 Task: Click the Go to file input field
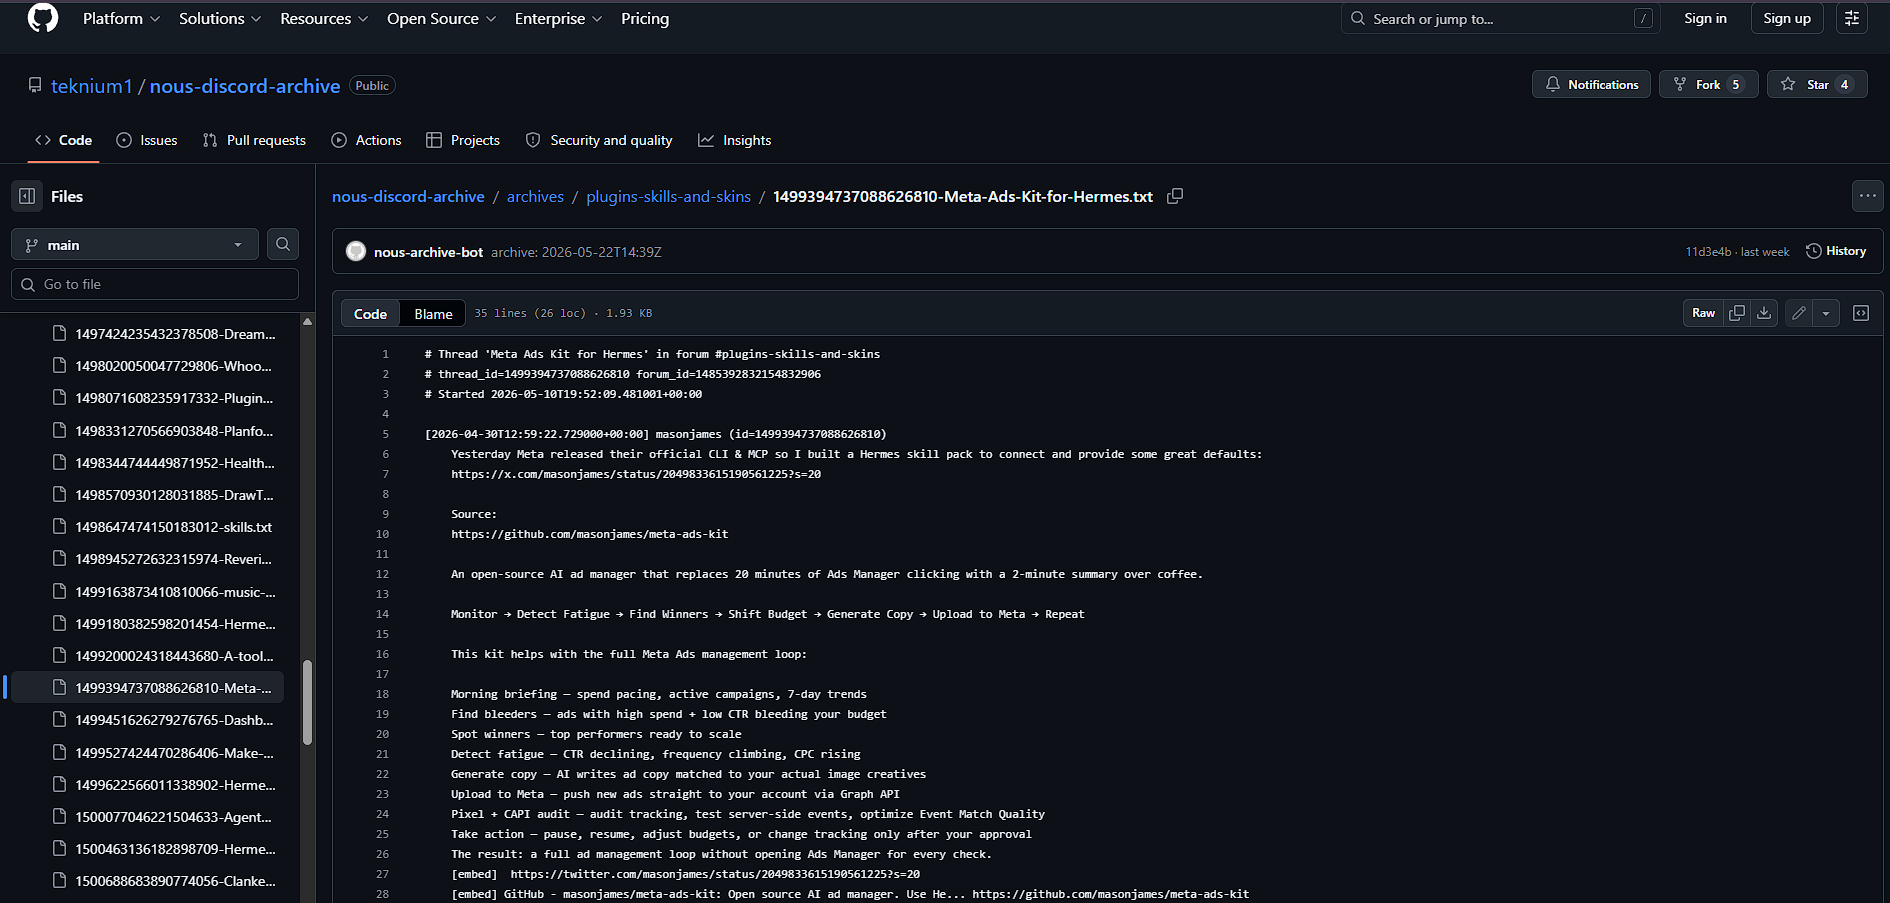point(155,284)
